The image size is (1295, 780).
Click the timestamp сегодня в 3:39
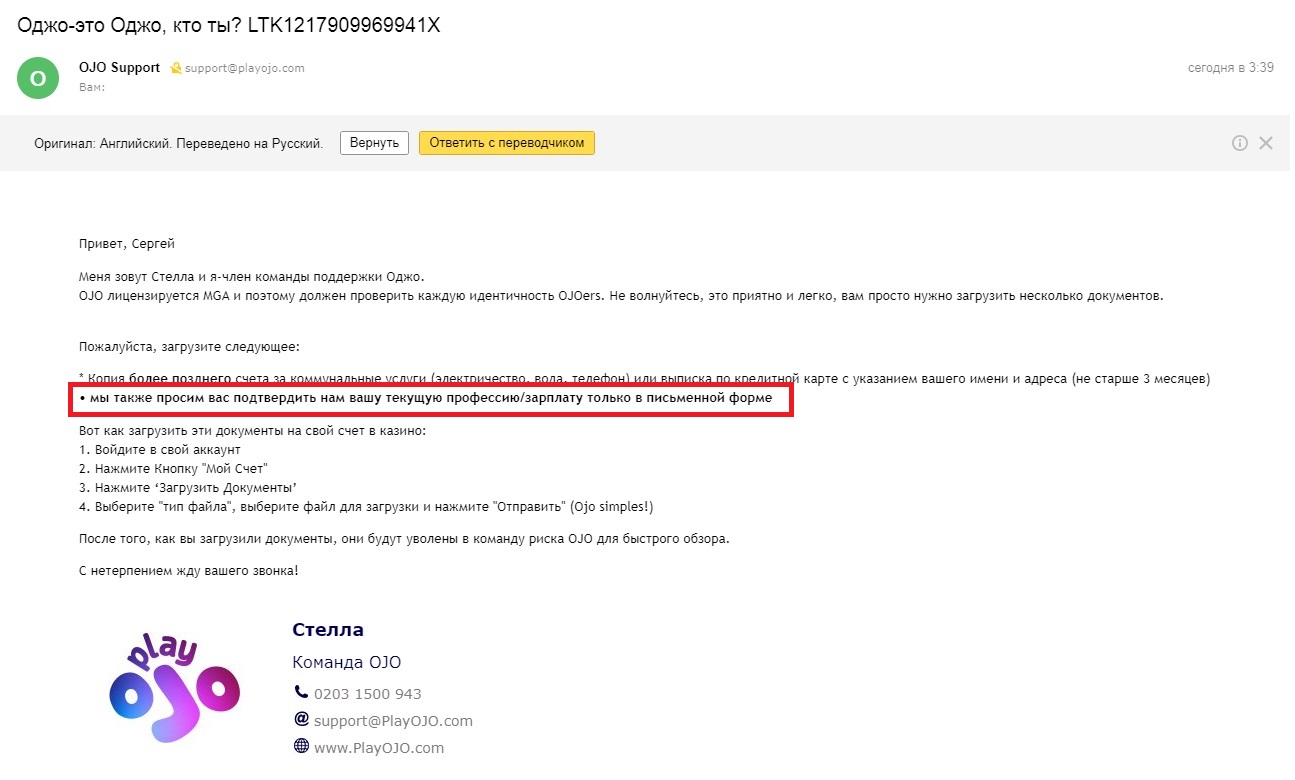pyautogui.click(x=1230, y=68)
